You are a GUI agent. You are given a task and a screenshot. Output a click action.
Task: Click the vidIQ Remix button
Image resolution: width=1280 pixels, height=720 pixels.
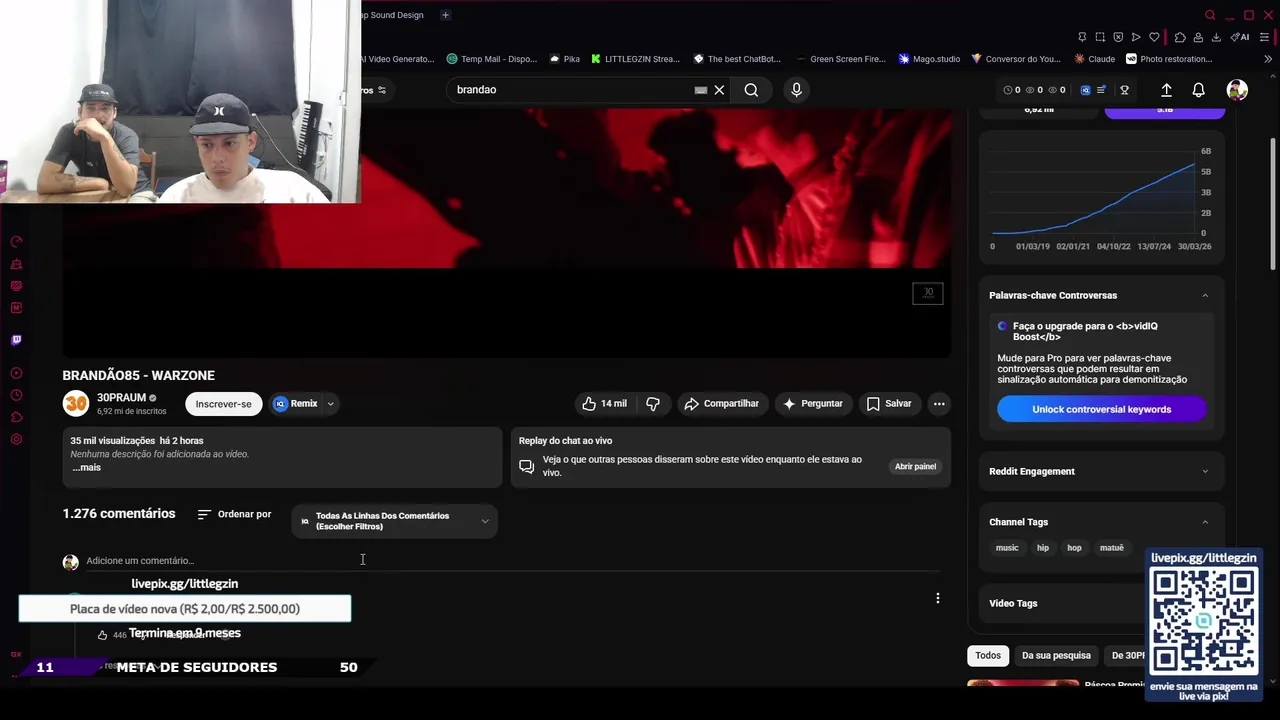296,404
